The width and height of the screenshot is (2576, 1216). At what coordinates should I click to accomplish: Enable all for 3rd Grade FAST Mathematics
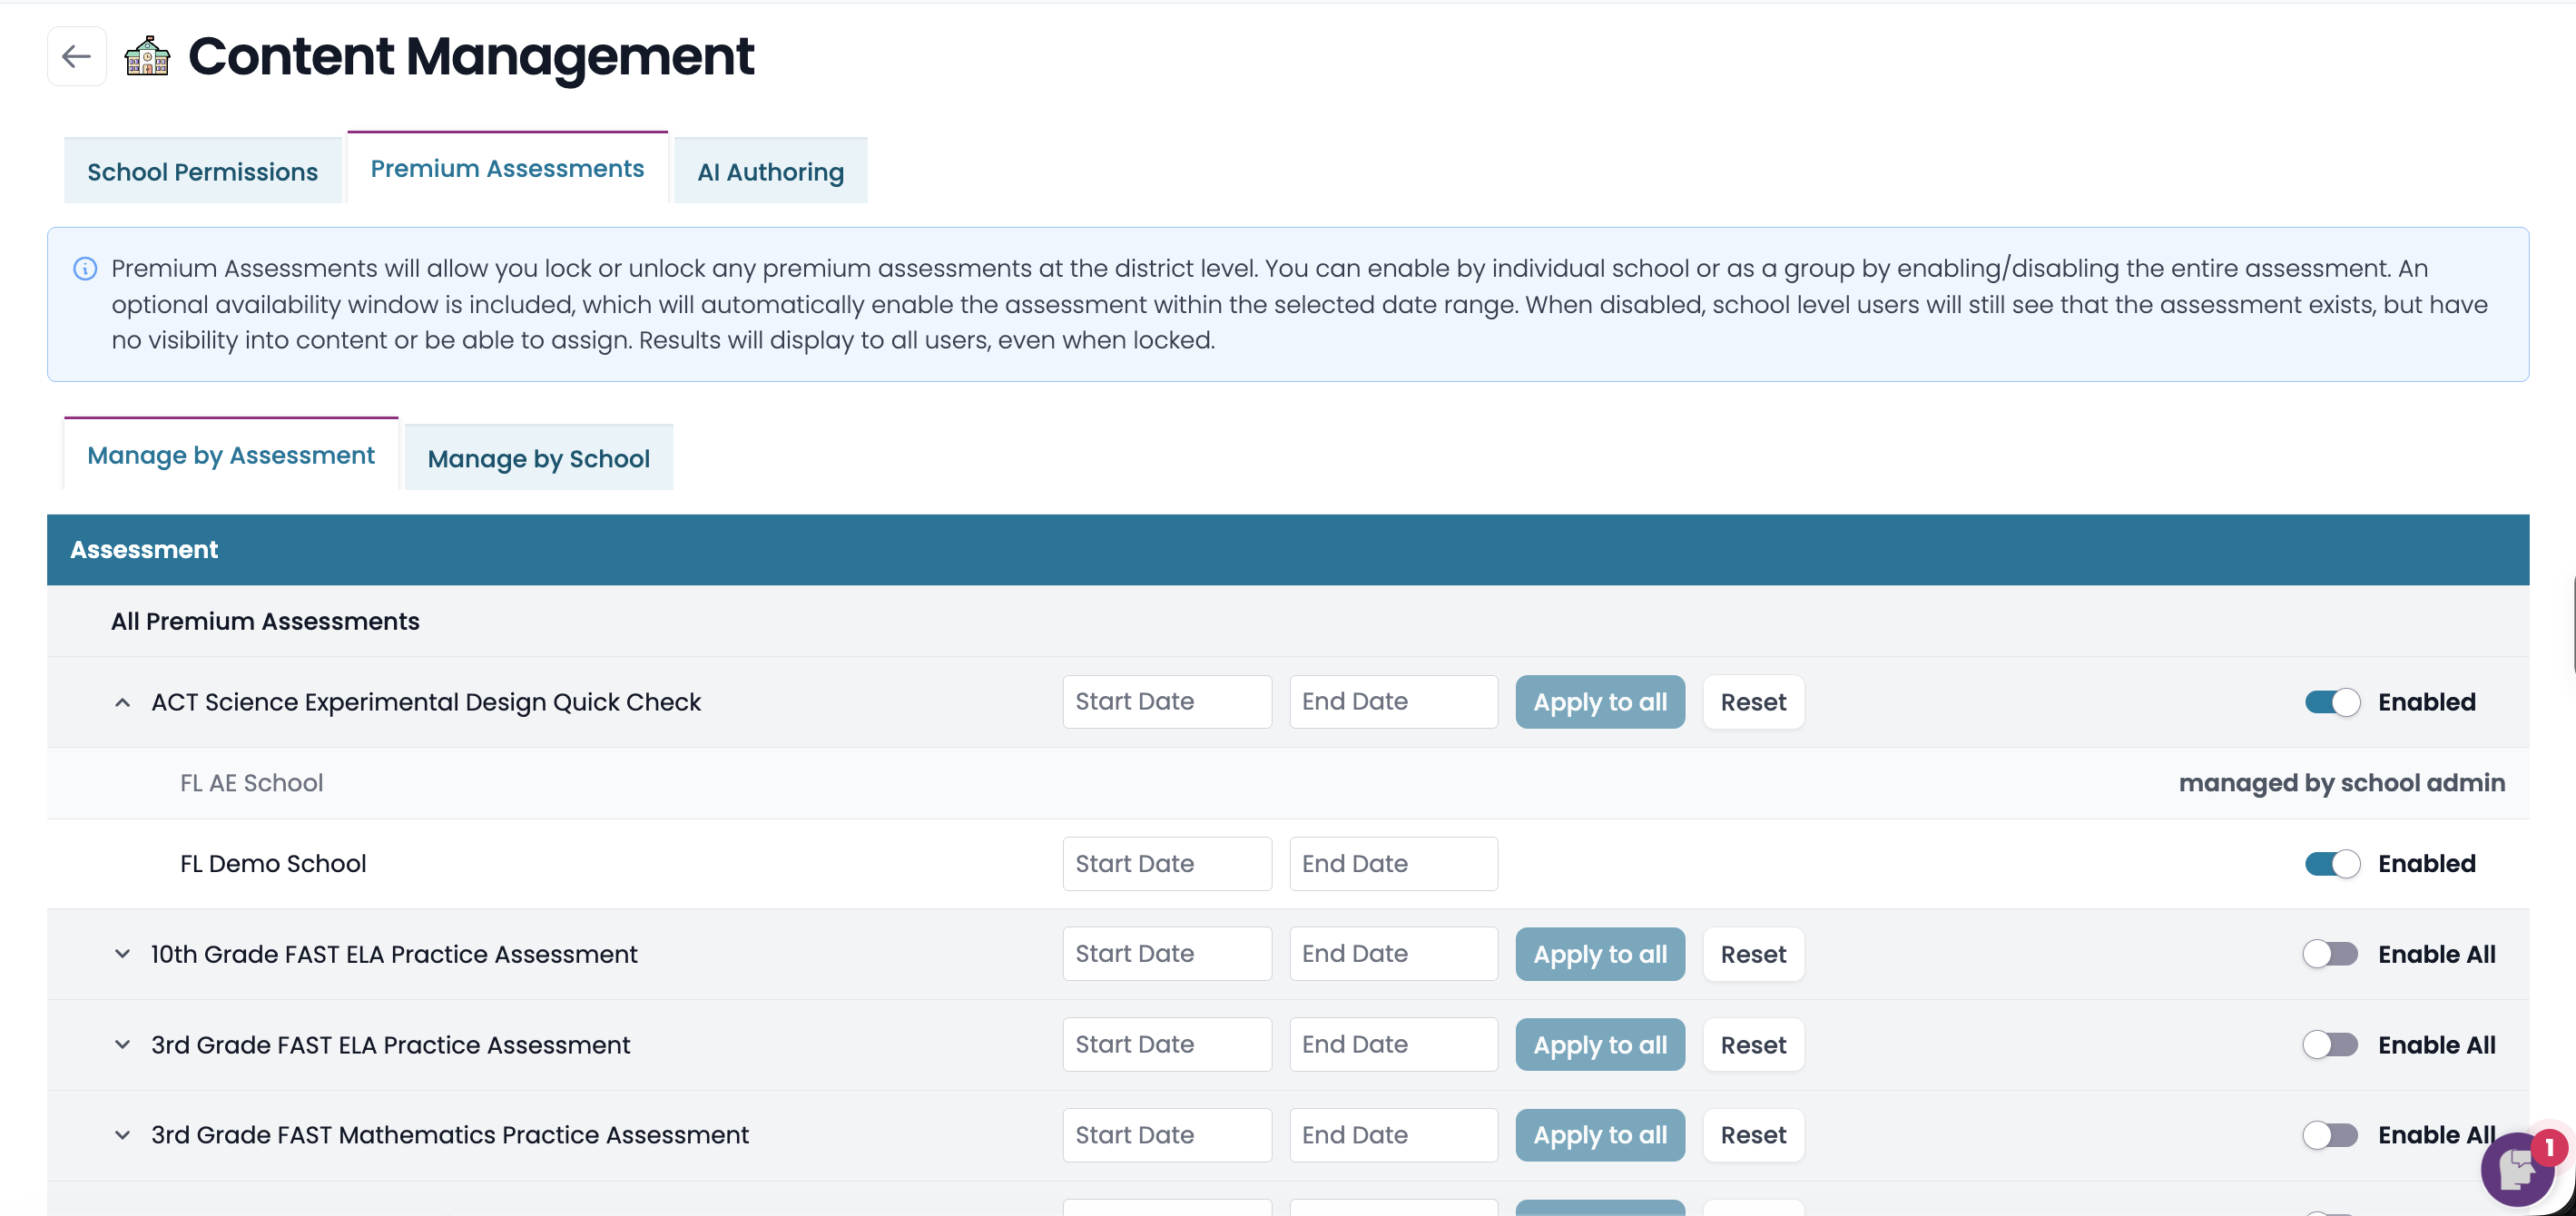(2331, 1135)
